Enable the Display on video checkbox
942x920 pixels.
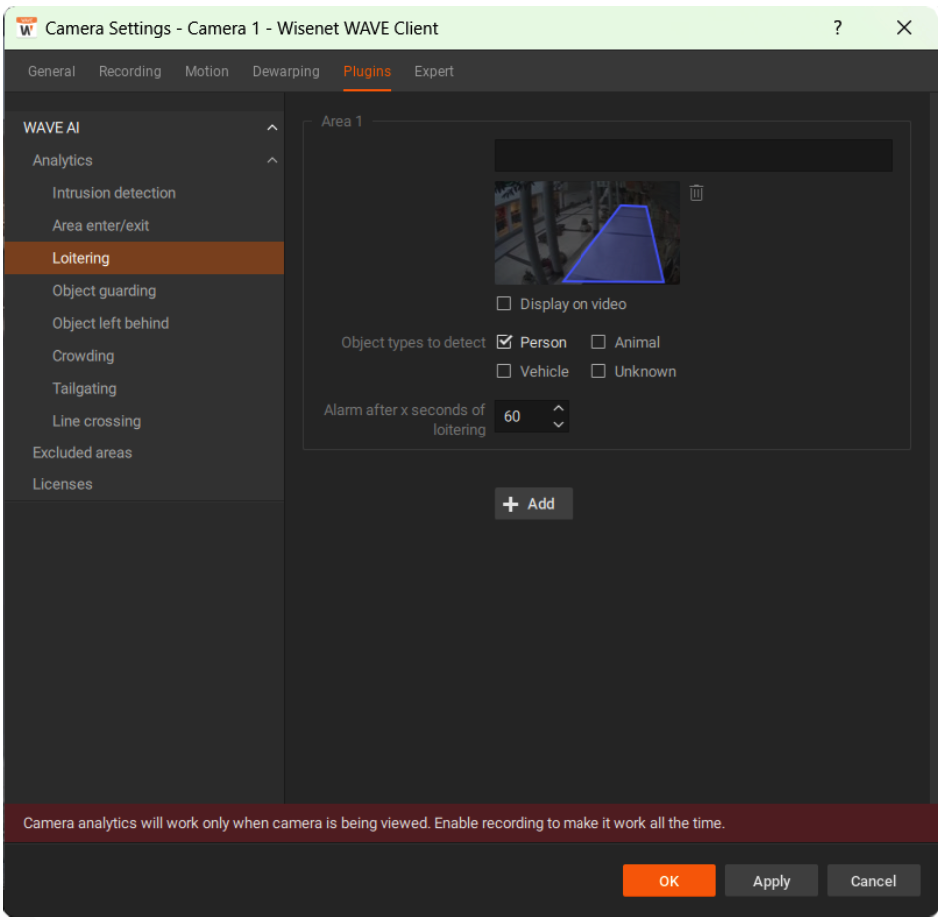(504, 303)
